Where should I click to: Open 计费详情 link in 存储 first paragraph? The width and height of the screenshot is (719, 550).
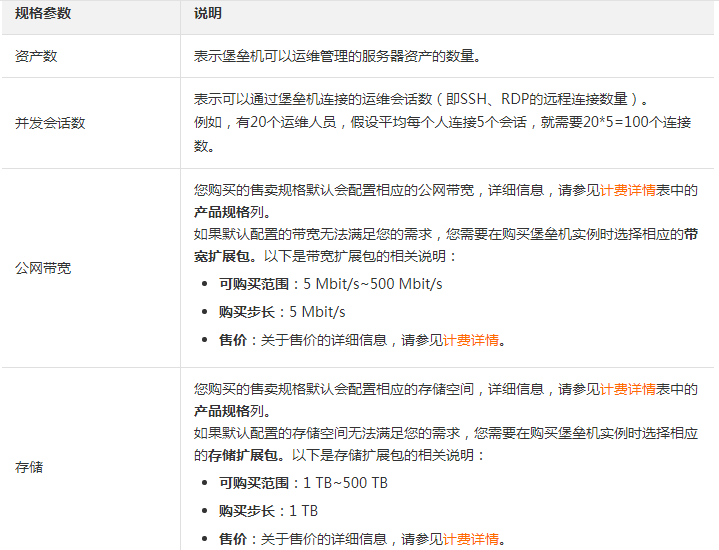[x=628, y=389]
